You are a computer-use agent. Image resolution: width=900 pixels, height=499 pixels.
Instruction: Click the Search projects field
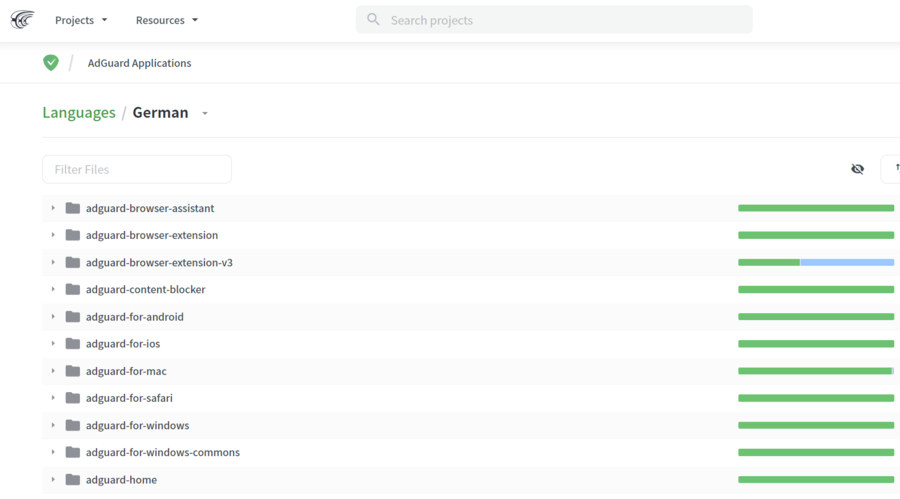coord(554,20)
